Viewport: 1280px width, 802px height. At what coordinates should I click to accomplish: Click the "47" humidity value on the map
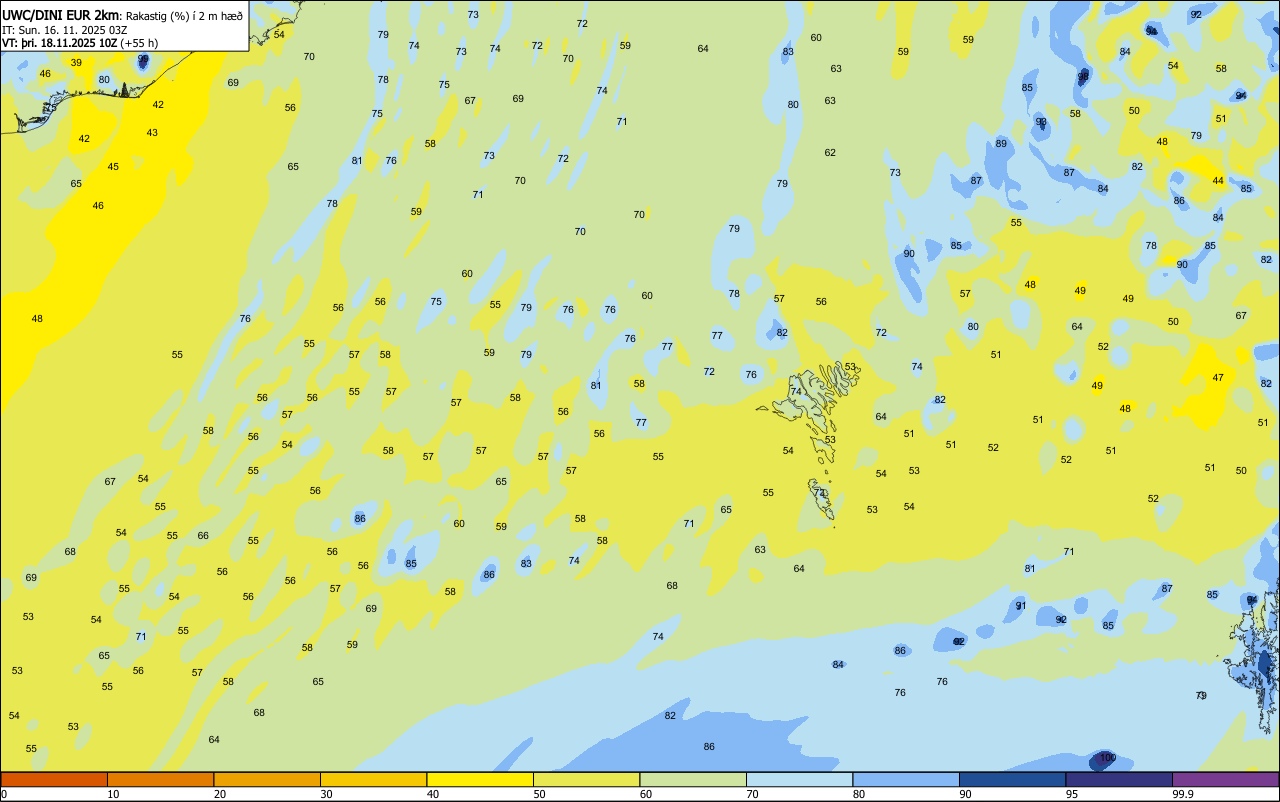click(1218, 377)
